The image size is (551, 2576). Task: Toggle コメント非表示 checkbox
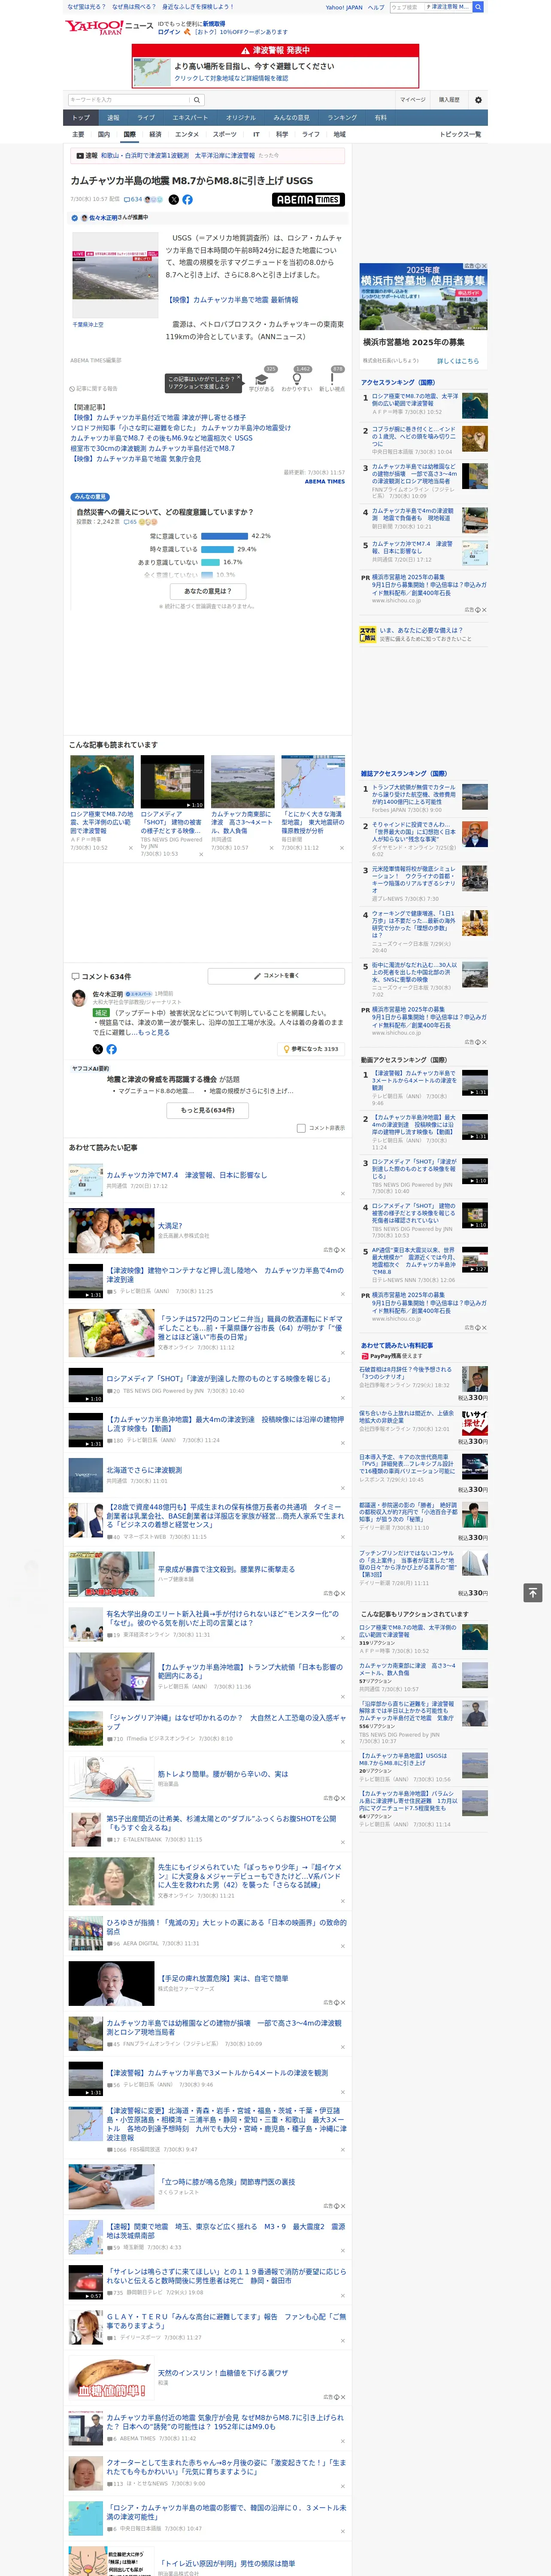[301, 1128]
